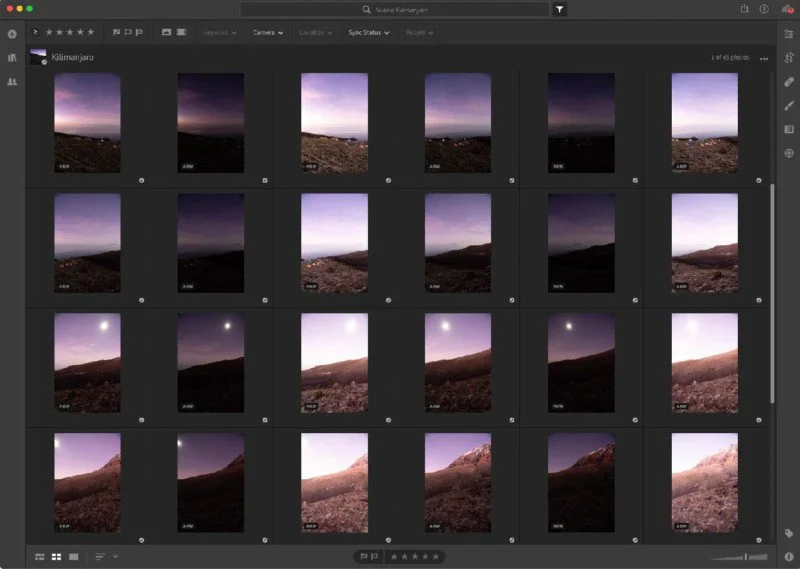800x569 pixels.
Task: Switch to square grid view
Action: [57, 557]
